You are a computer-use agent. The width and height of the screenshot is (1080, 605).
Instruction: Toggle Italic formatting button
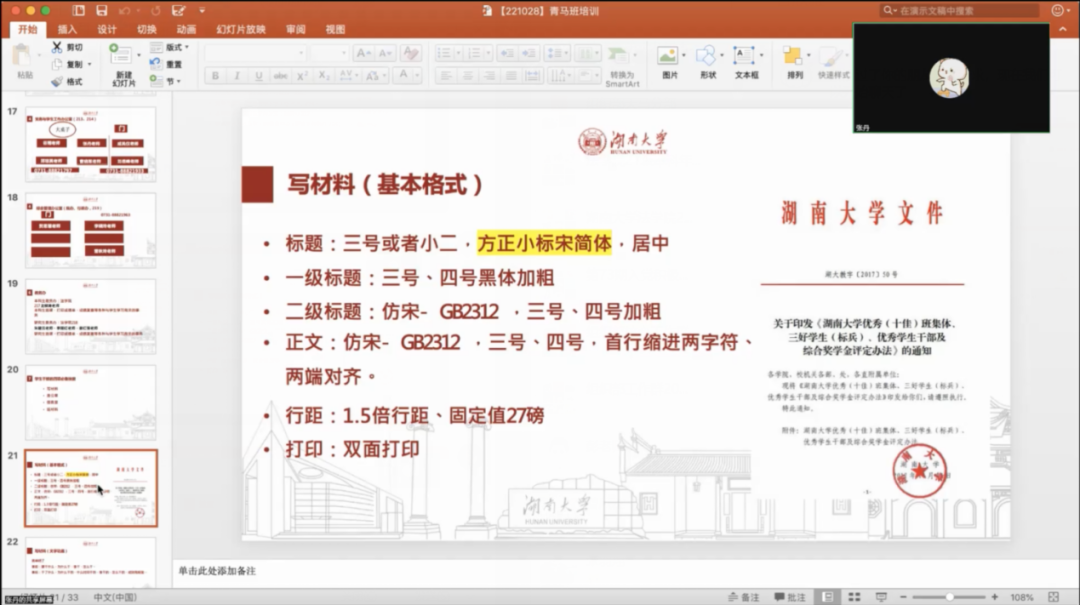[x=237, y=76]
